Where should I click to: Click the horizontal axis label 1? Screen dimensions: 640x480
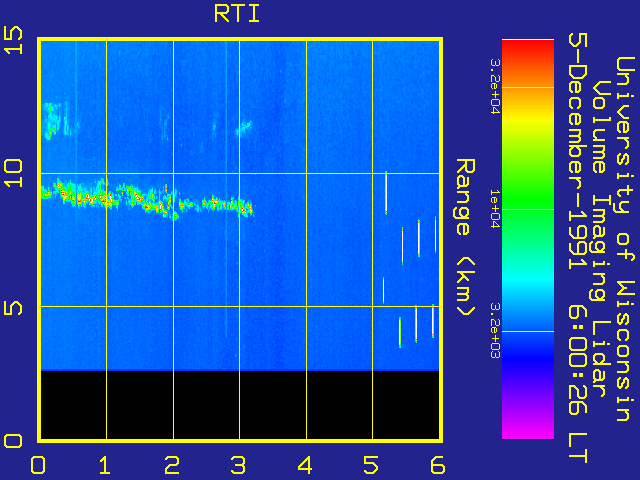tap(105, 465)
